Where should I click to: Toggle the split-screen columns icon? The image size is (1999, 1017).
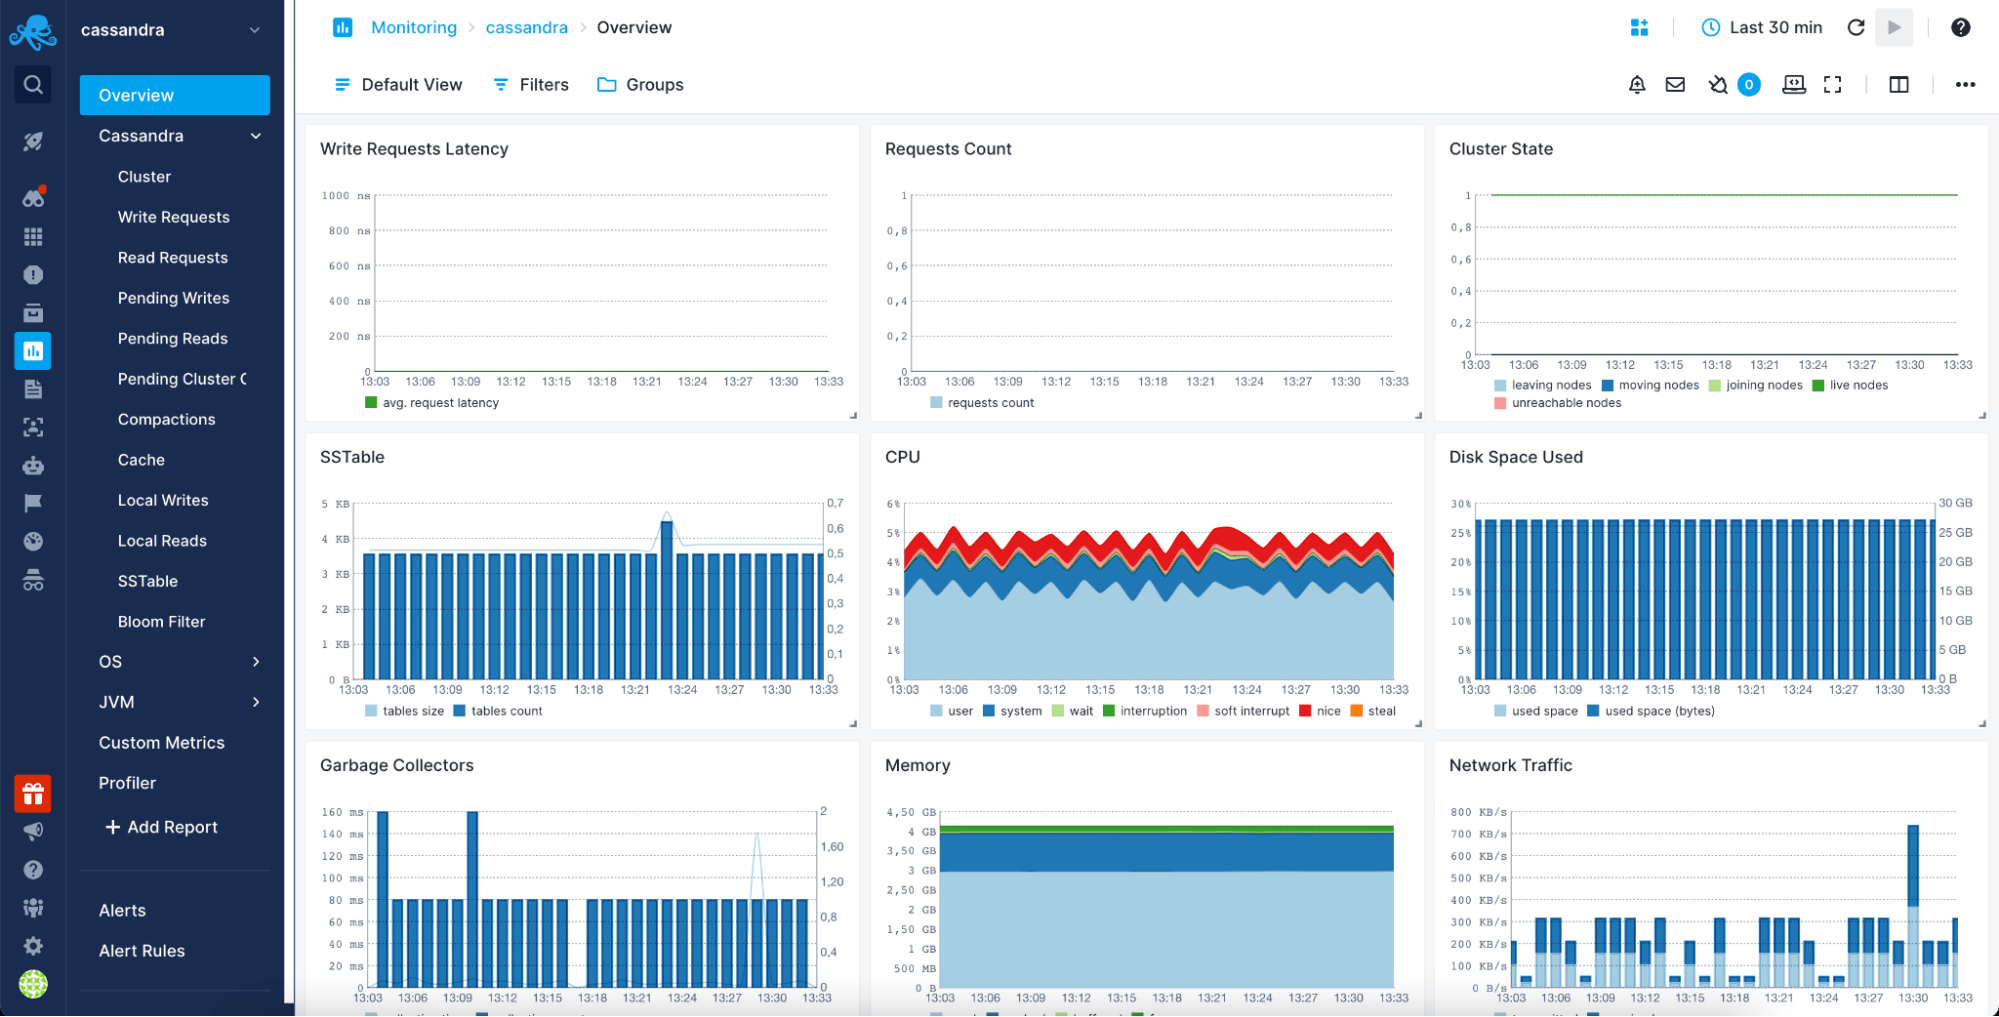(1899, 85)
